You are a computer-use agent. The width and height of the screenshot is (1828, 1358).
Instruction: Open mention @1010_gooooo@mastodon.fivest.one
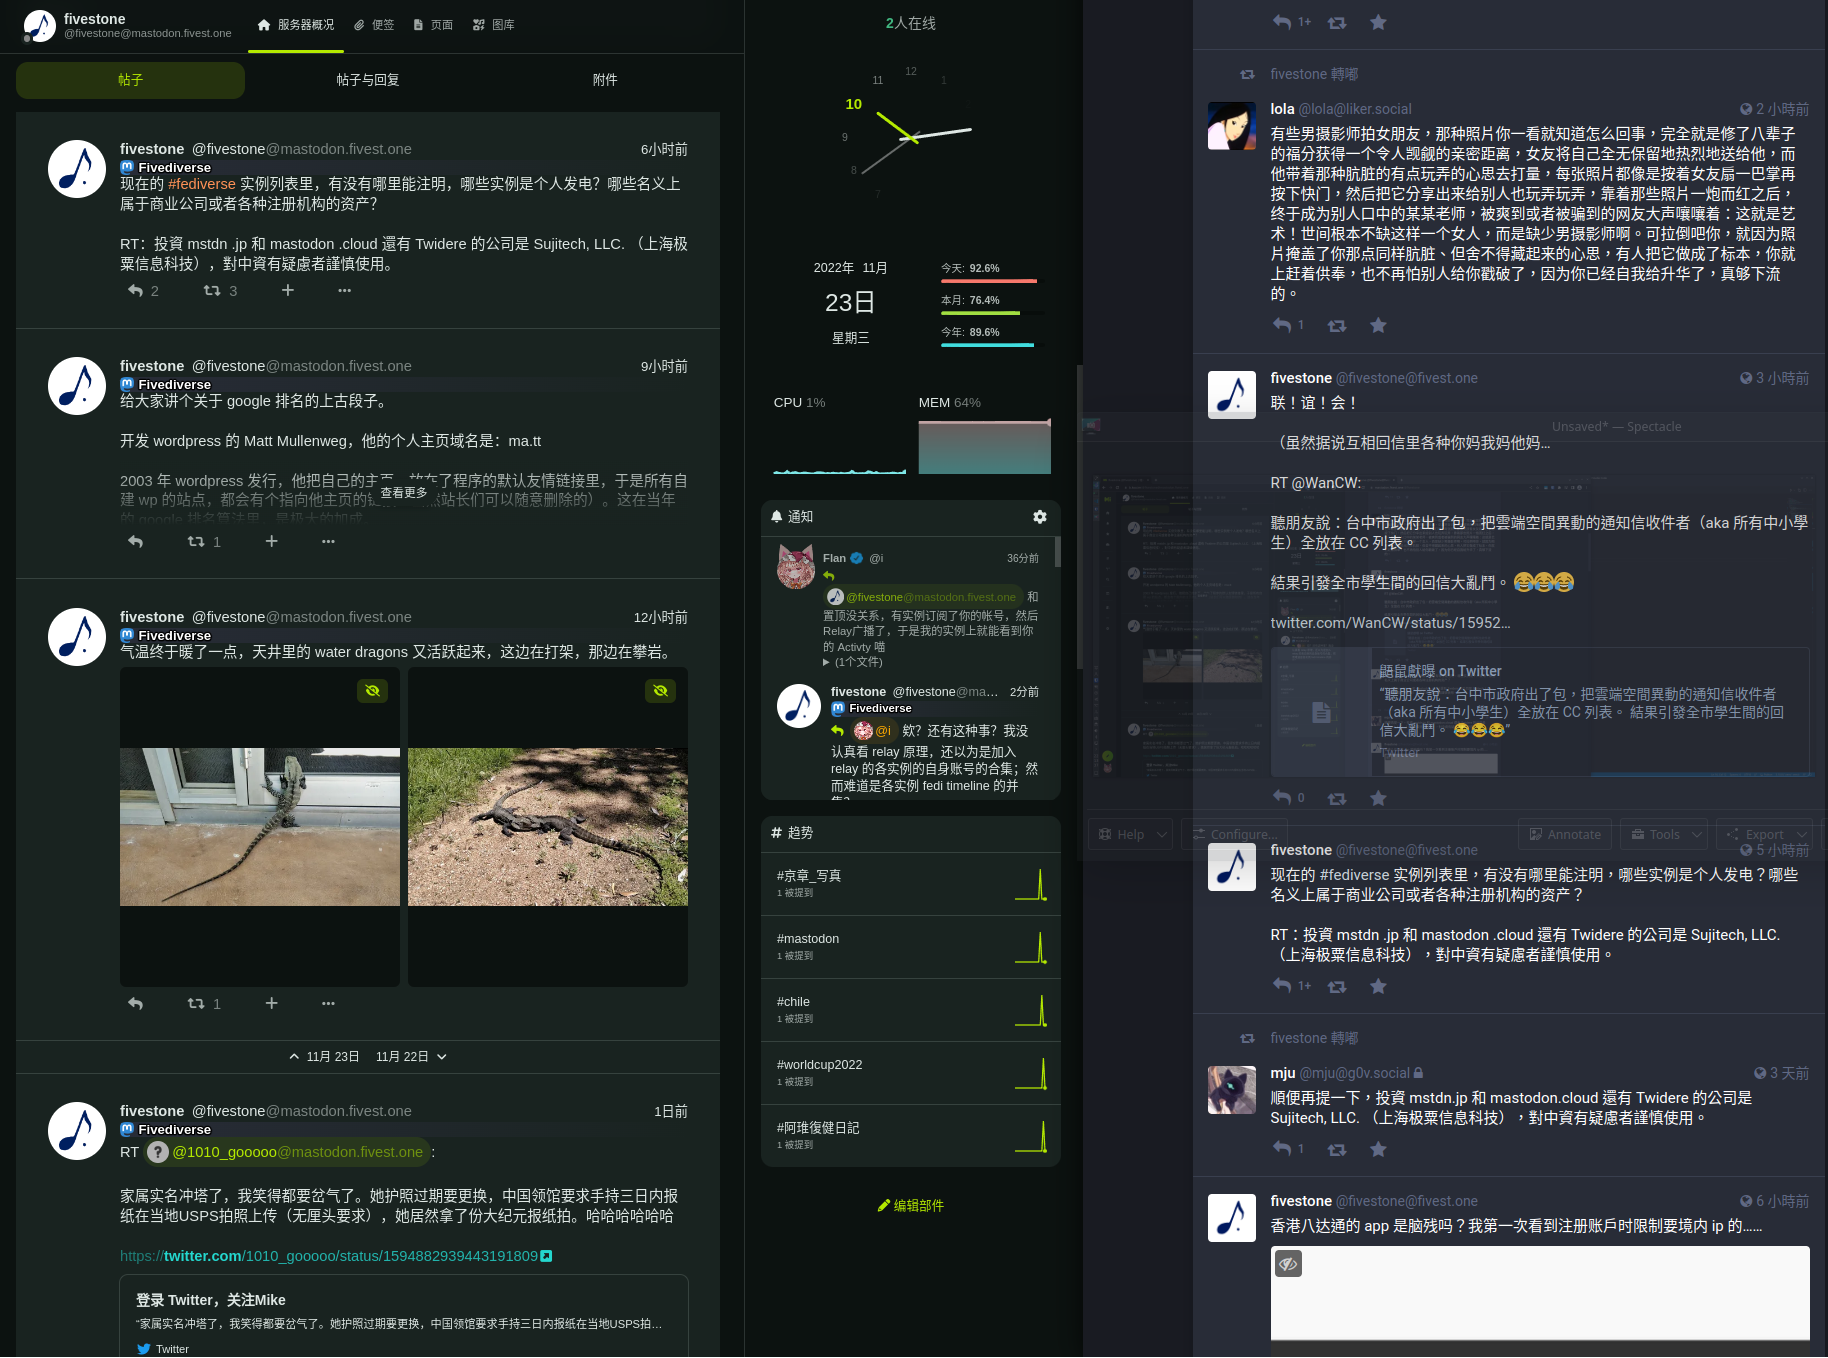coord(287,1152)
